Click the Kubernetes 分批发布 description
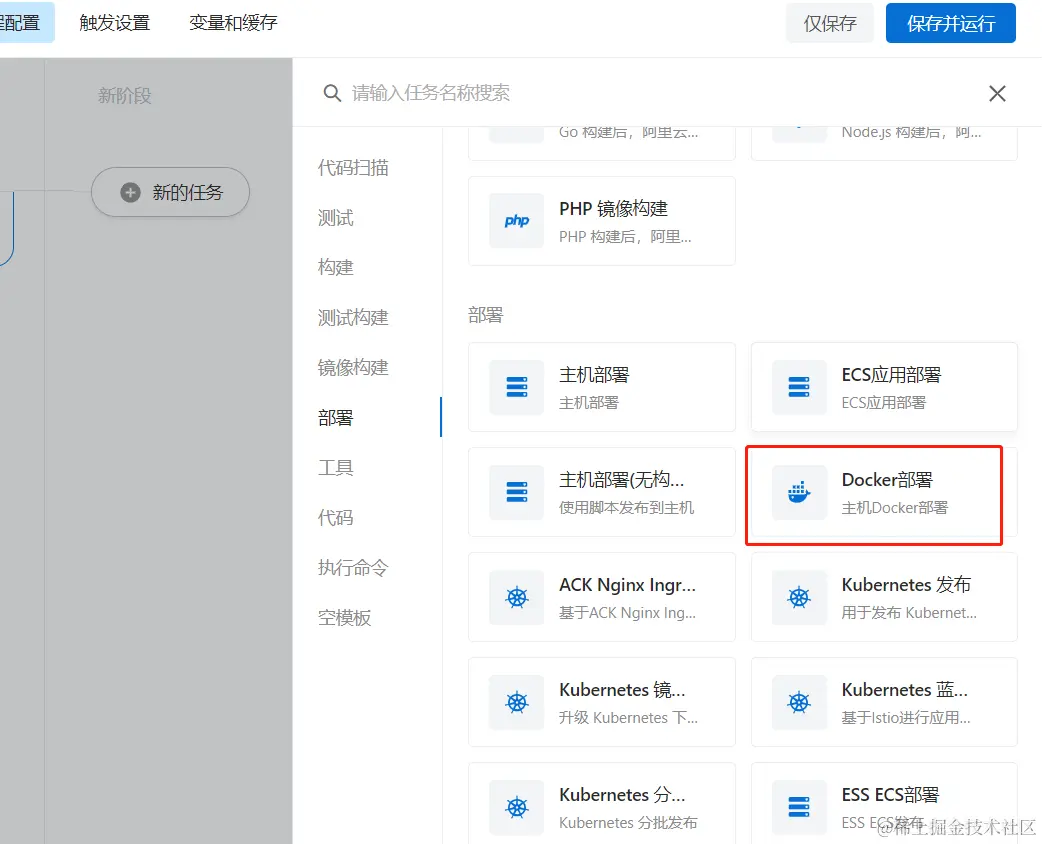This screenshot has height=844, width=1043. tap(628, 823)
